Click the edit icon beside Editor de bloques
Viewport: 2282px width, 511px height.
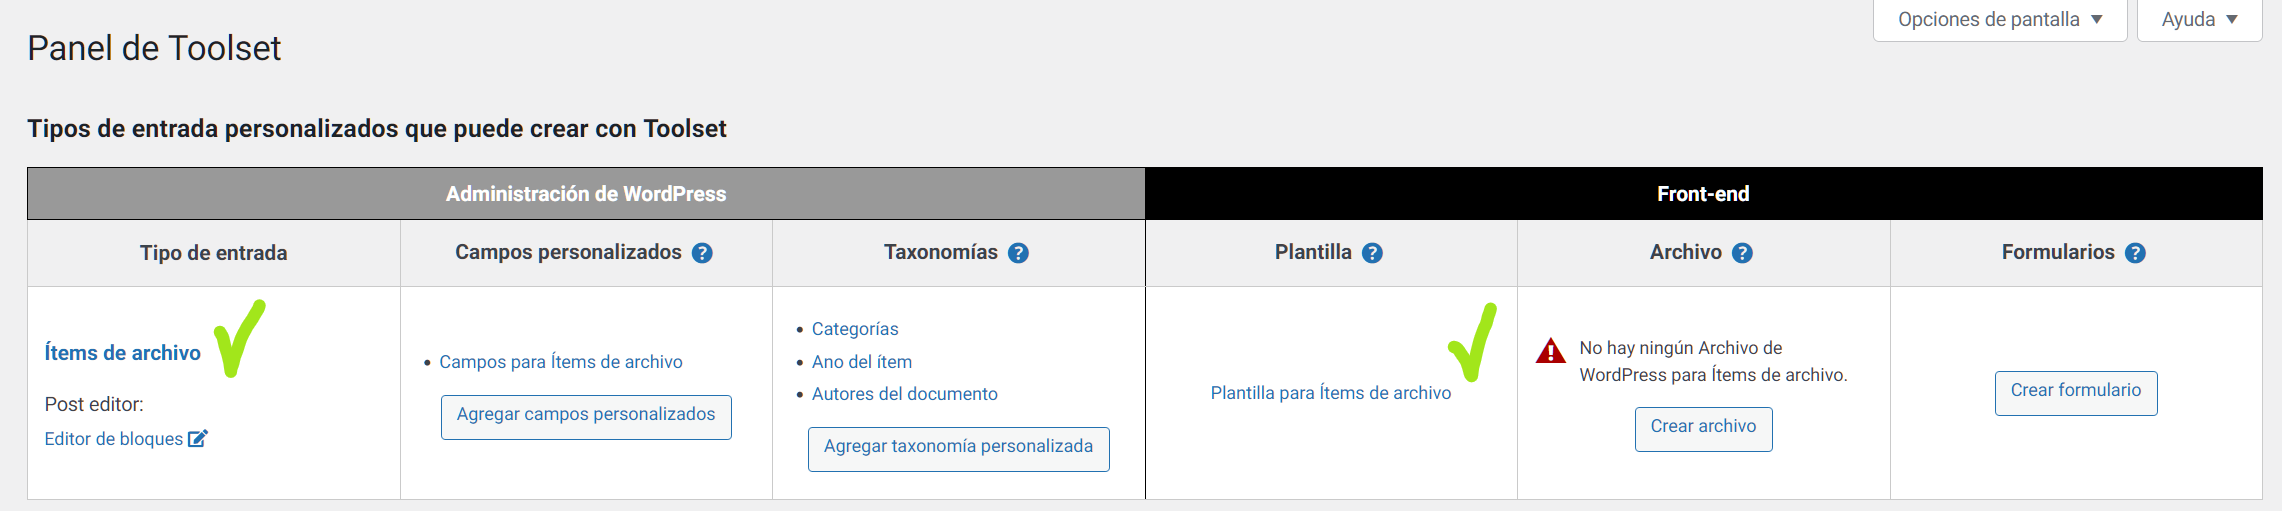(198, 438)
